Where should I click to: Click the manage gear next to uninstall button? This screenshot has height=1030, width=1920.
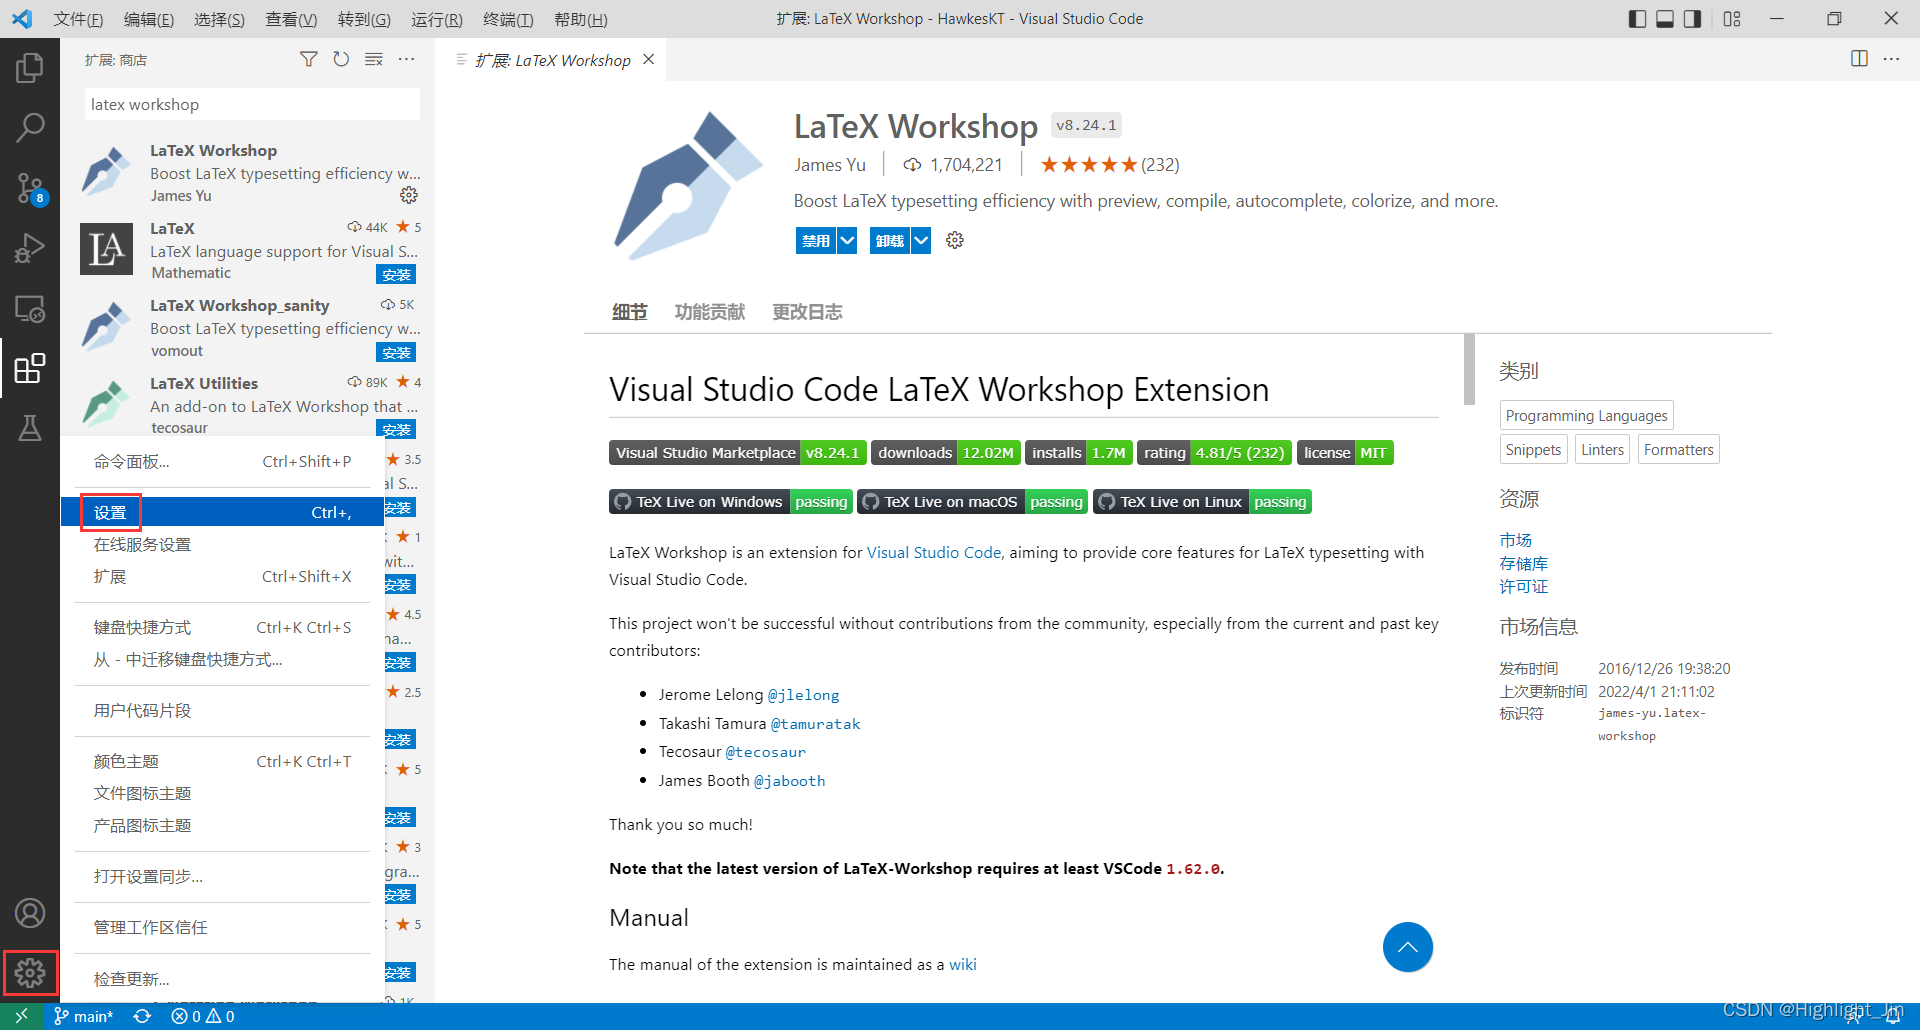(x=955, y=240)
